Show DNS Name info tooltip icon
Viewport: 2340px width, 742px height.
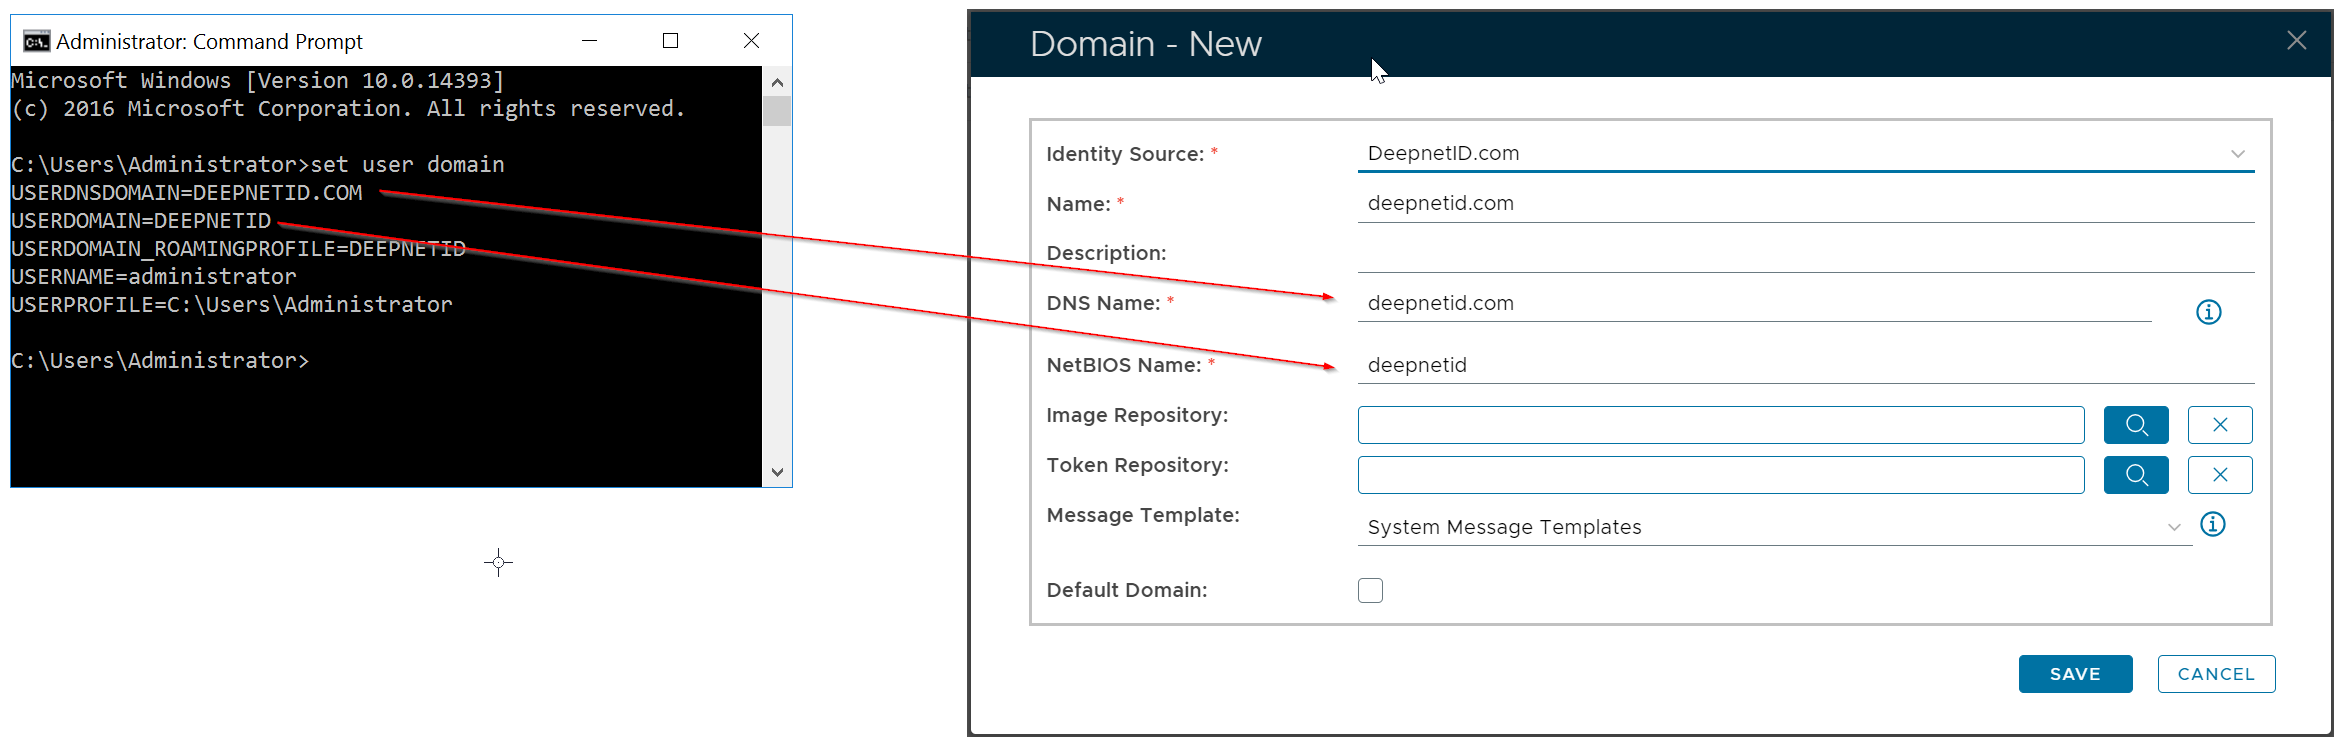point(2208,312)
